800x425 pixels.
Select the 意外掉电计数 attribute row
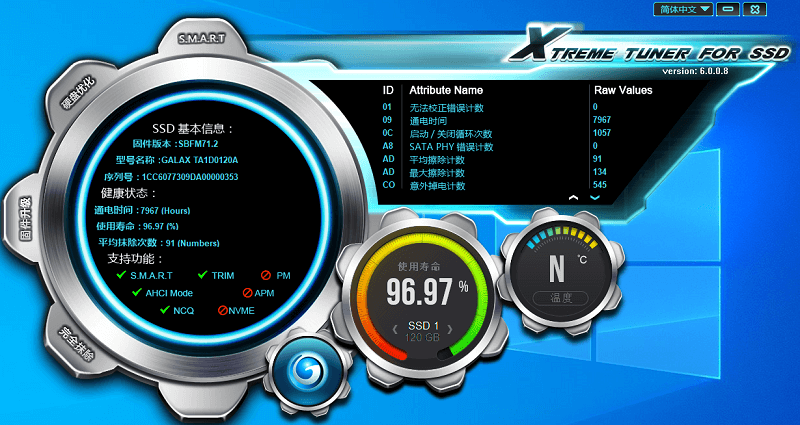pos(497,186)
